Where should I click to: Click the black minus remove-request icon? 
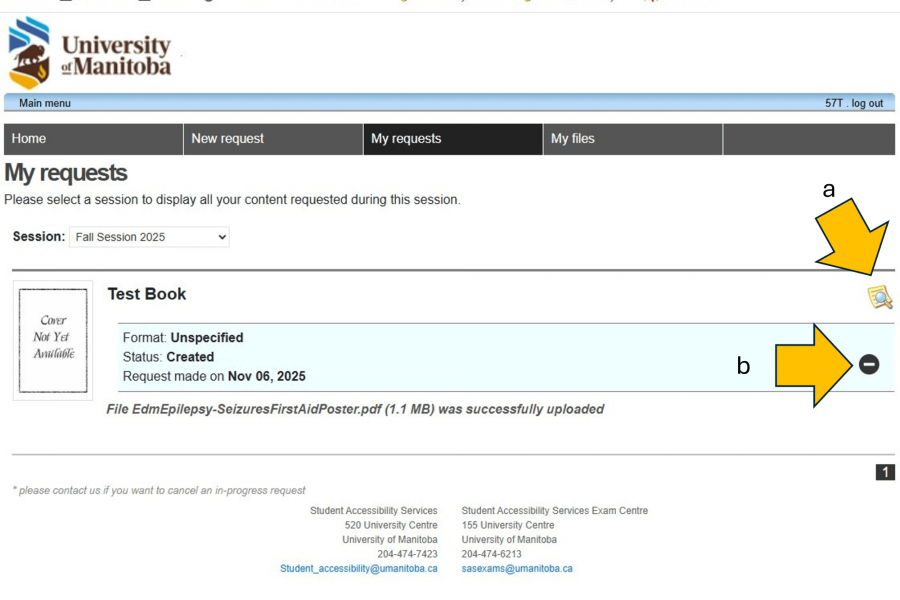click(869, 365)
